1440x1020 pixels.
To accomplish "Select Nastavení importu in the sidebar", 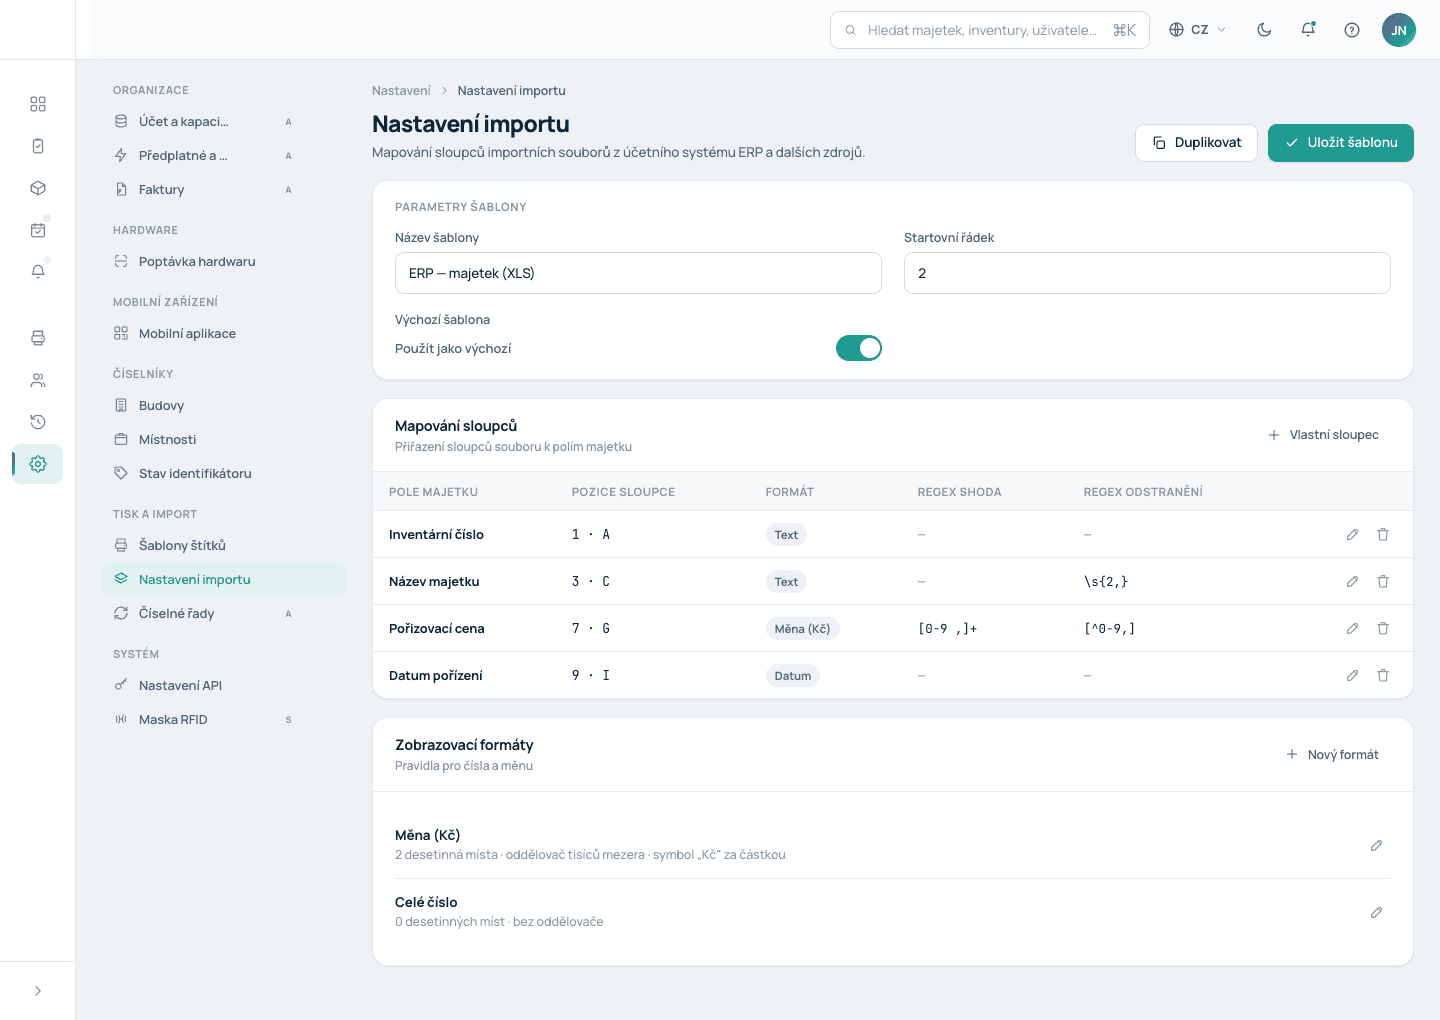I will (224, 579).
